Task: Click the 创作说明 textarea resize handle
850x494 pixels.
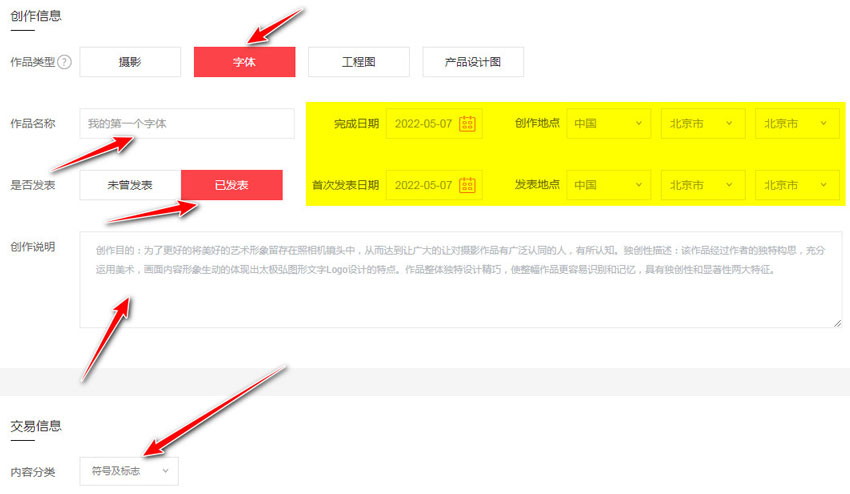Action: pos(836,322)
